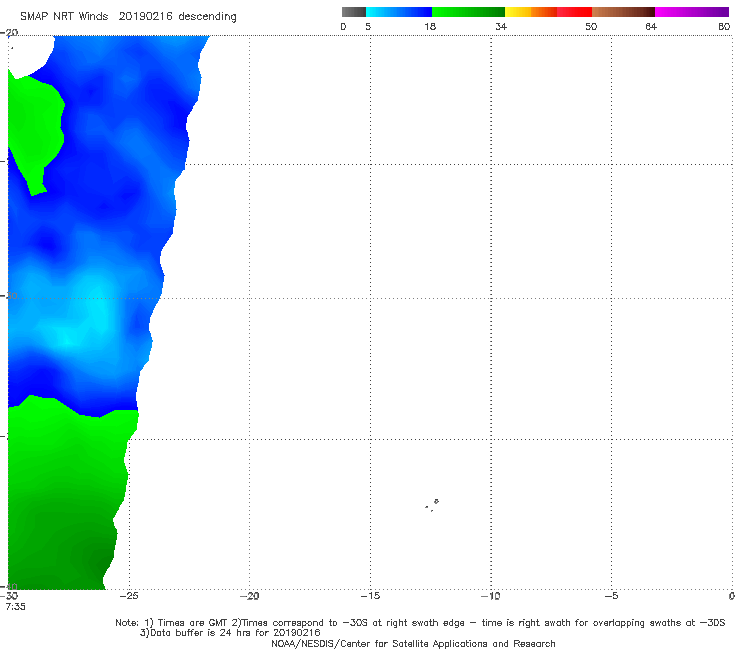Click the color bar end label '80'

tap(724, 27)
